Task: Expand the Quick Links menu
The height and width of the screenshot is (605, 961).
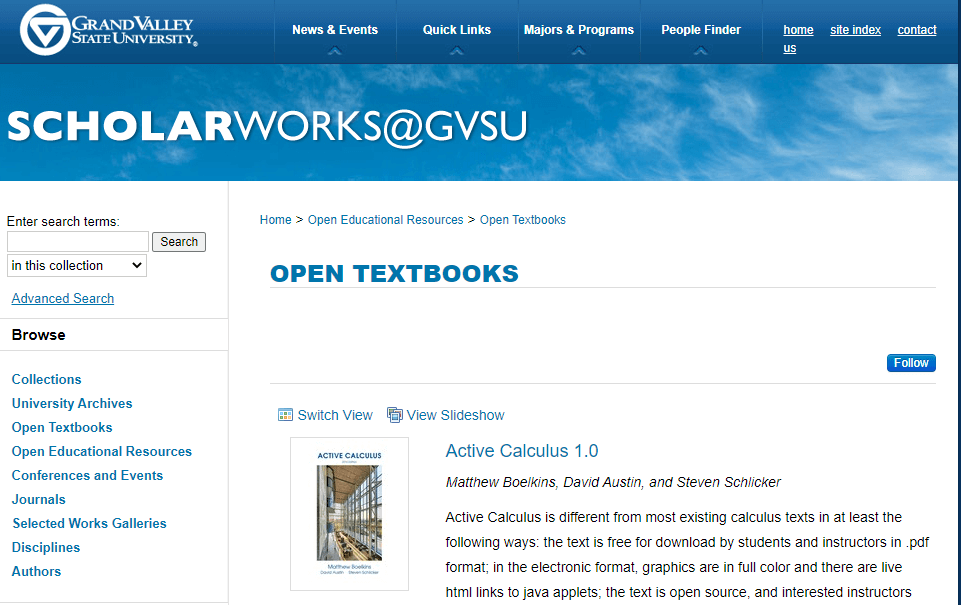Action: (x=457, y=30)
